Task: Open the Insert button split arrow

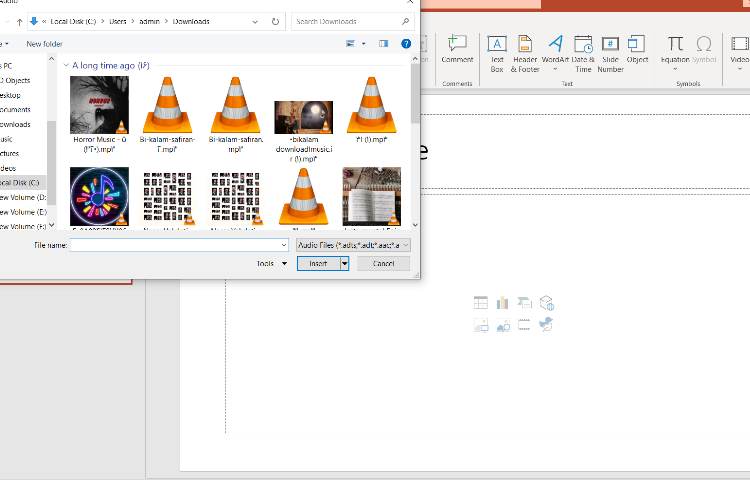Action: [x=344, y=263]
